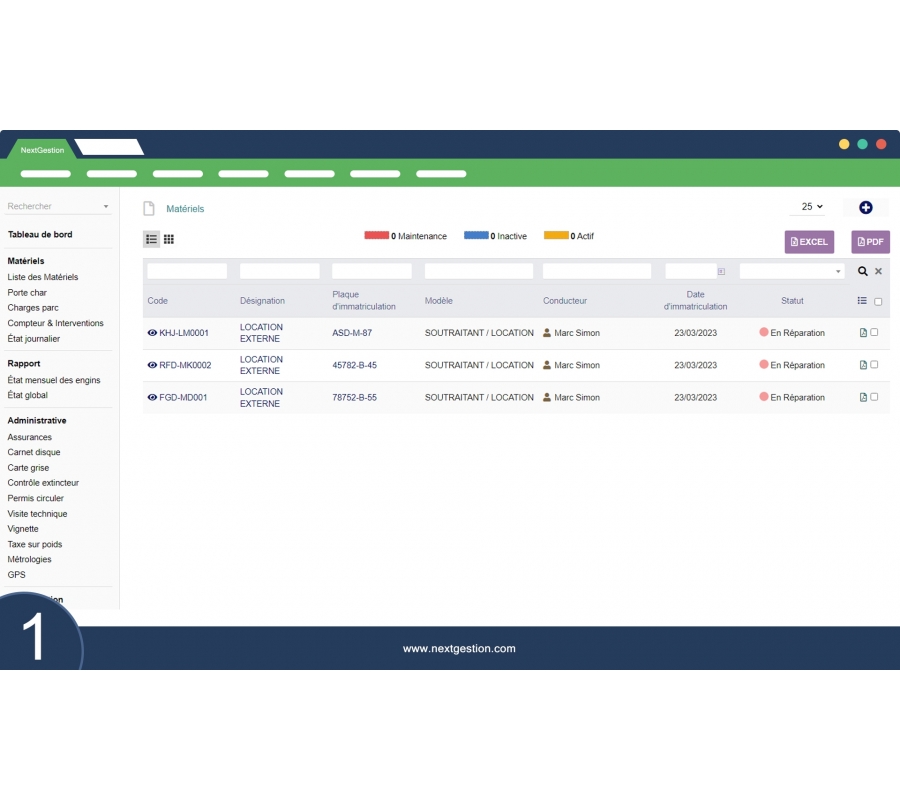900x800 pixels.
Task: Export table with EXCEL button
Action: tap(809, 242)
